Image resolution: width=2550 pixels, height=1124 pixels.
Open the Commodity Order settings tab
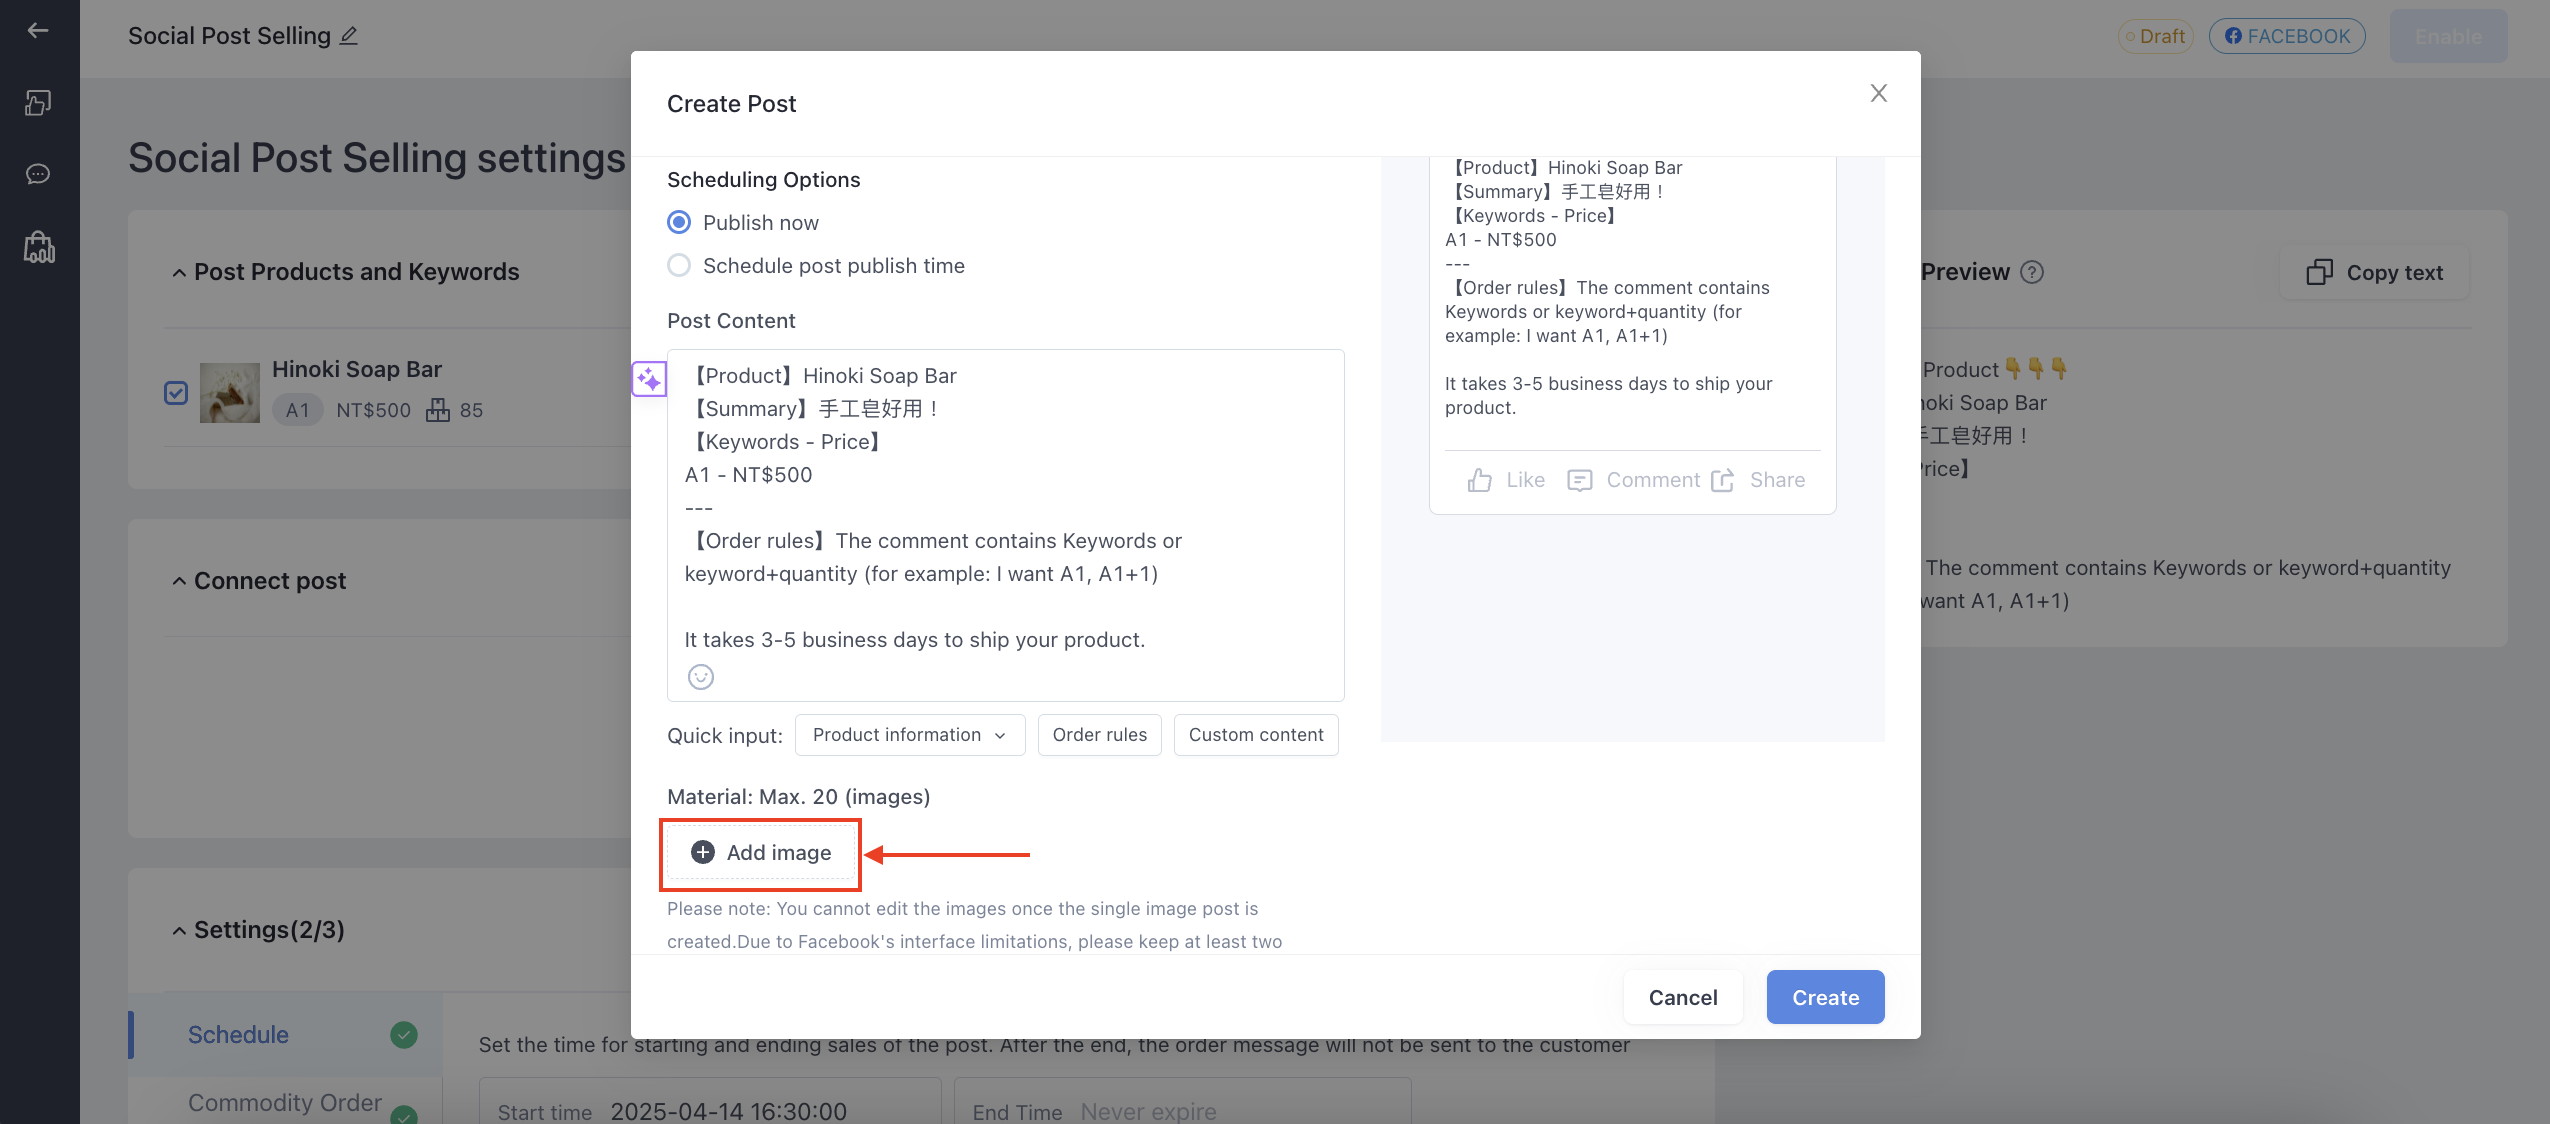(x=285, y=1102)
